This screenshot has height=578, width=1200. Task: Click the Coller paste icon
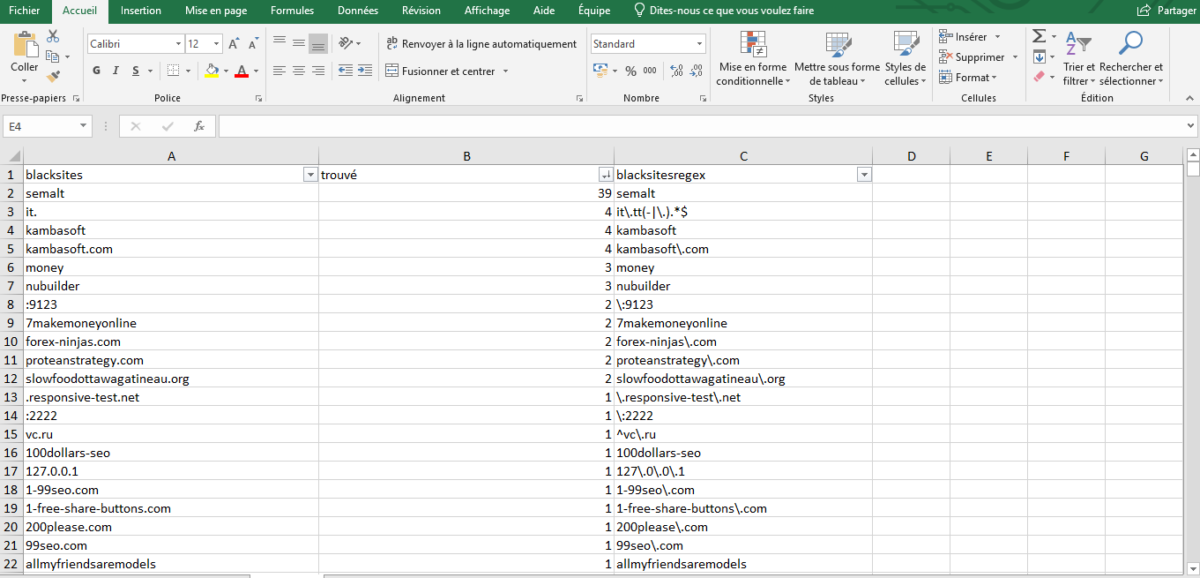click(24, 47)
